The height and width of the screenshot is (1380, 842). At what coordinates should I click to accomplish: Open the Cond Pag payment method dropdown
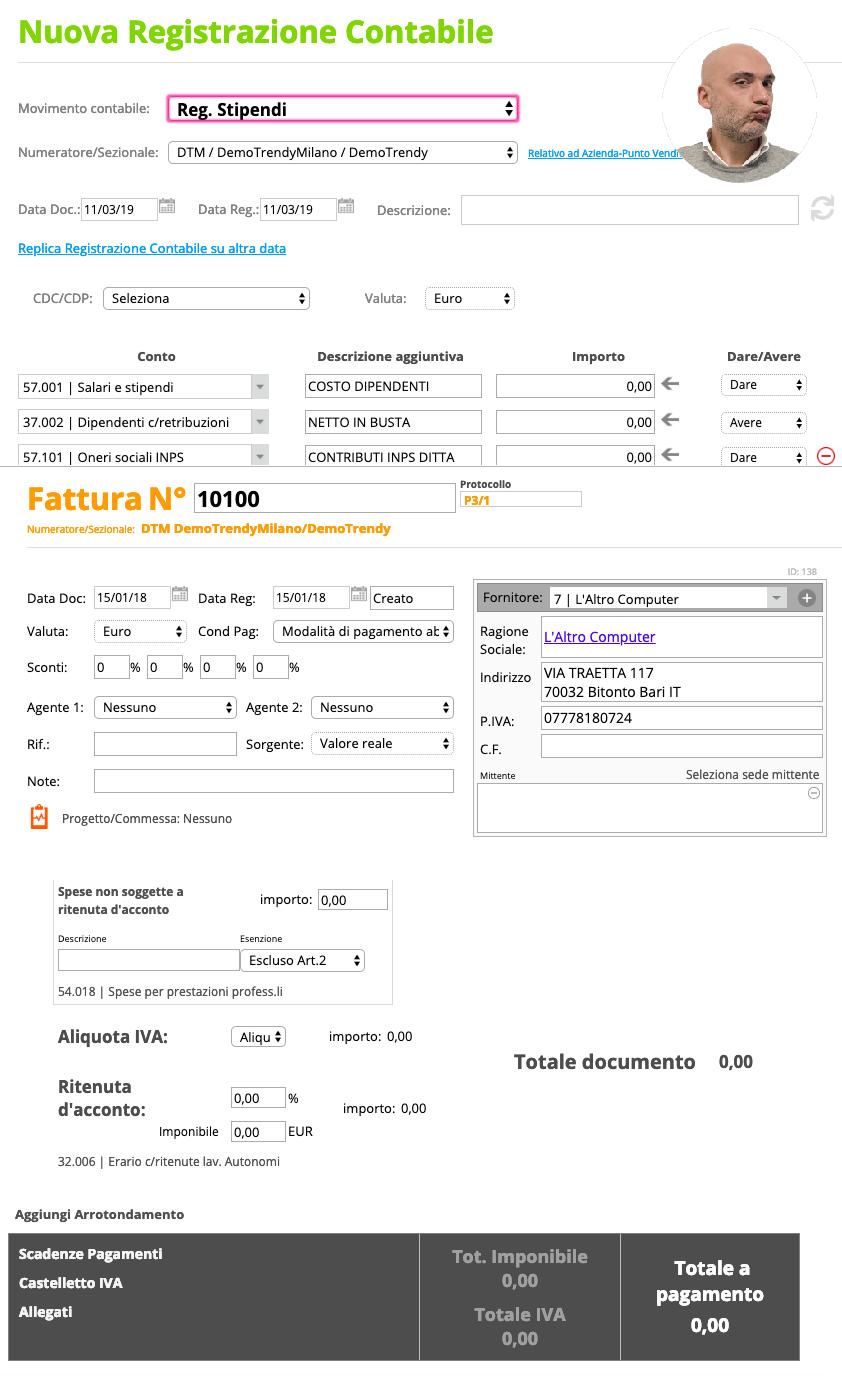click(363, 631)
